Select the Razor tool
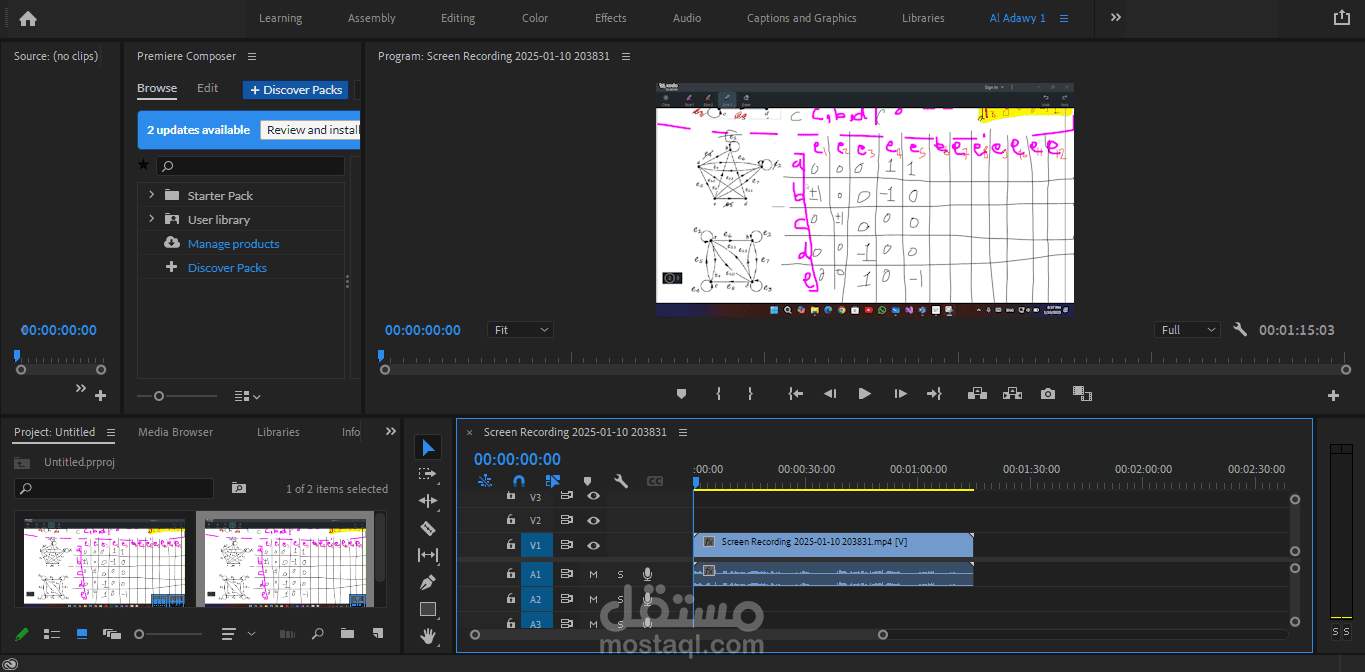 click(428, 528)
